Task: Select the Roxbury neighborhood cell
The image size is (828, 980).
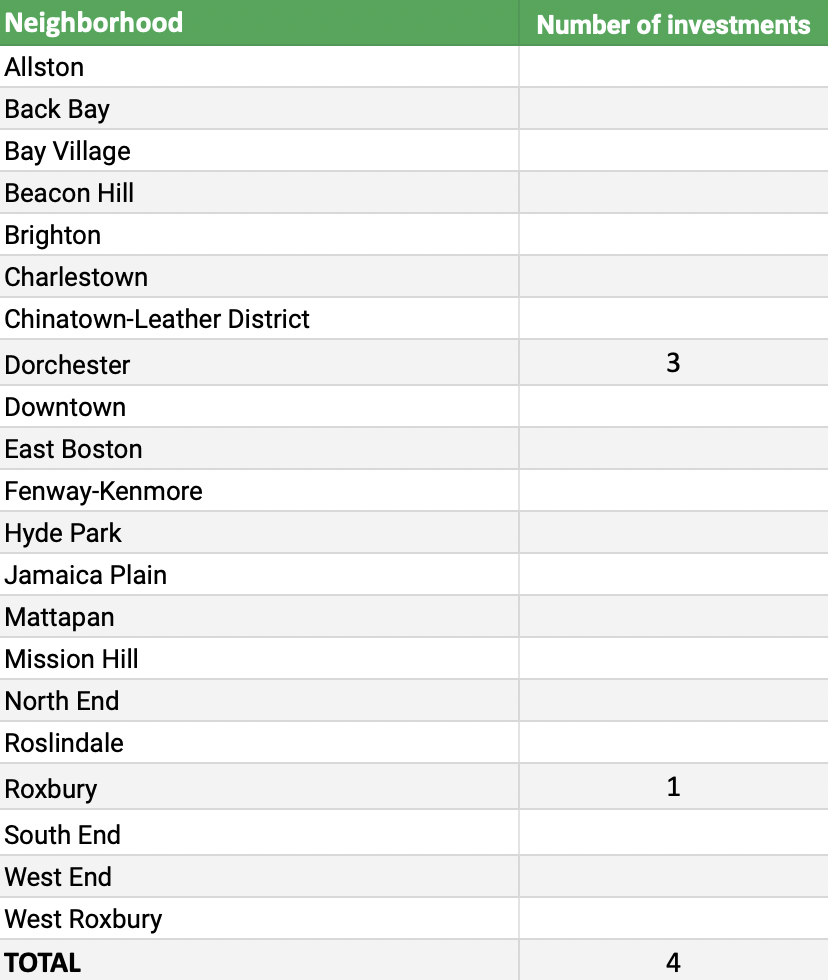Action: click(51, 788)
